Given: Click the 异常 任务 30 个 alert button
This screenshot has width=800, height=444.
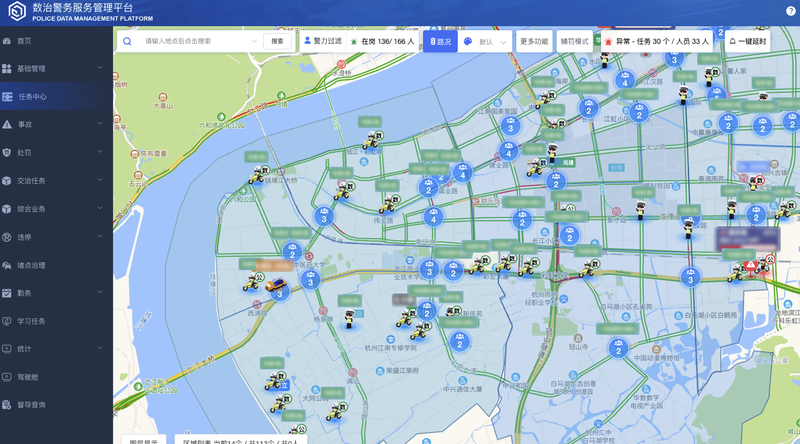Looking at the screenshot, I should tap(657, 41).
